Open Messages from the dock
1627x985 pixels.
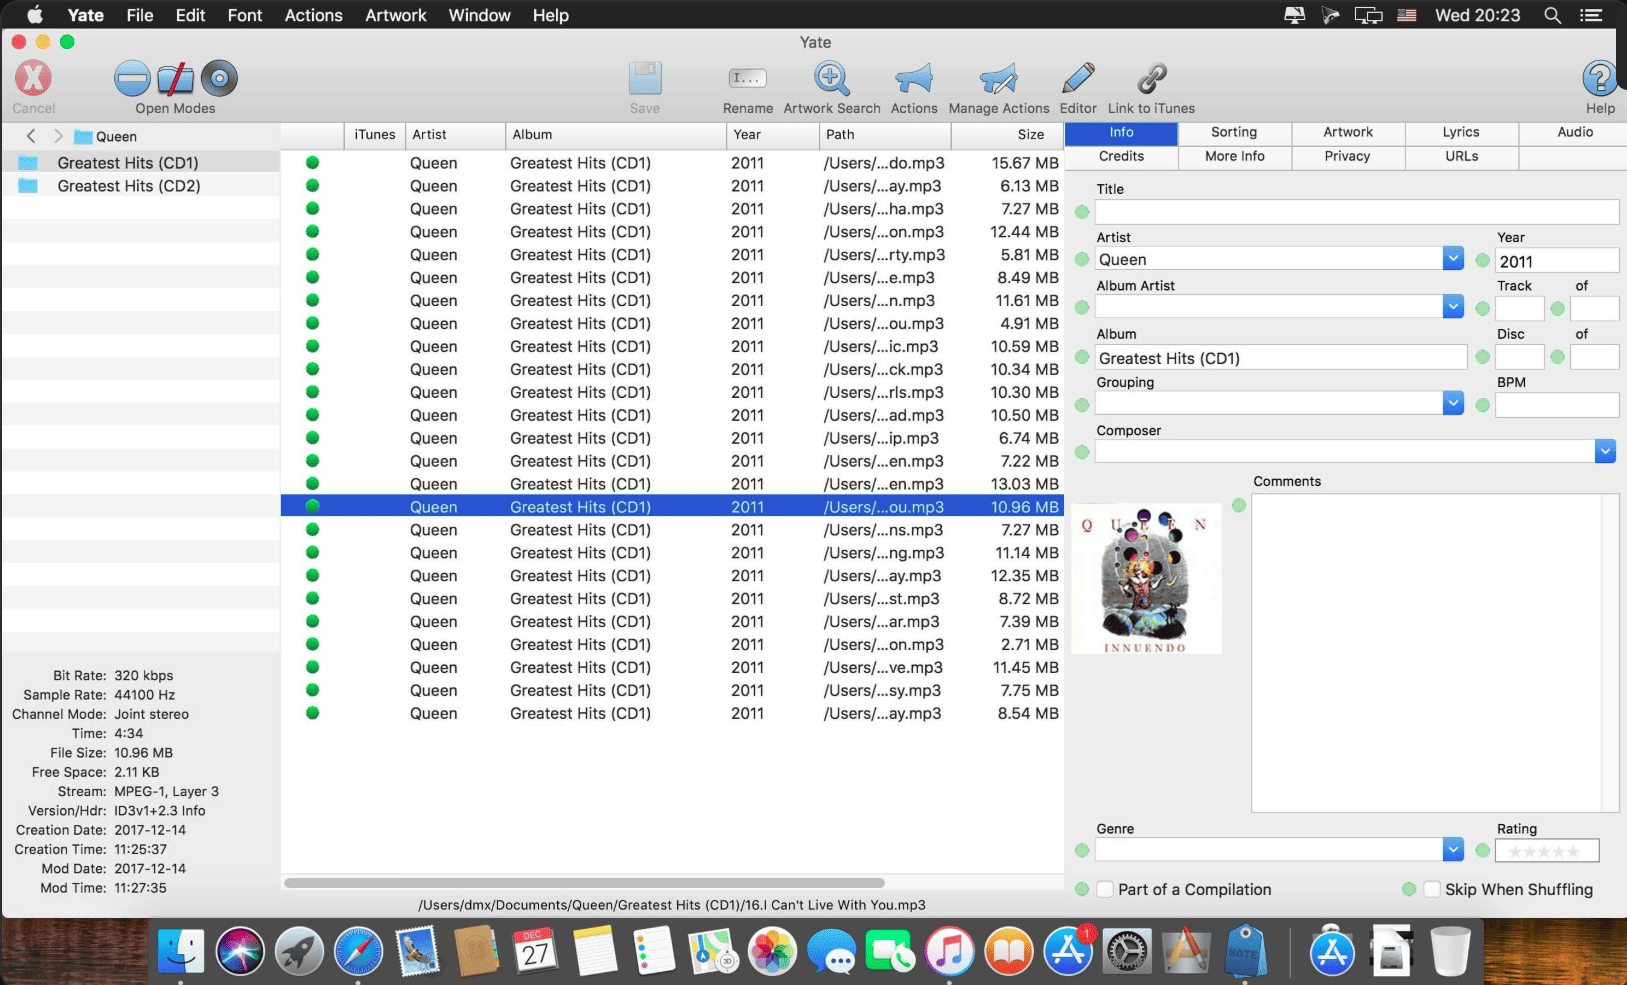(831, 951)
